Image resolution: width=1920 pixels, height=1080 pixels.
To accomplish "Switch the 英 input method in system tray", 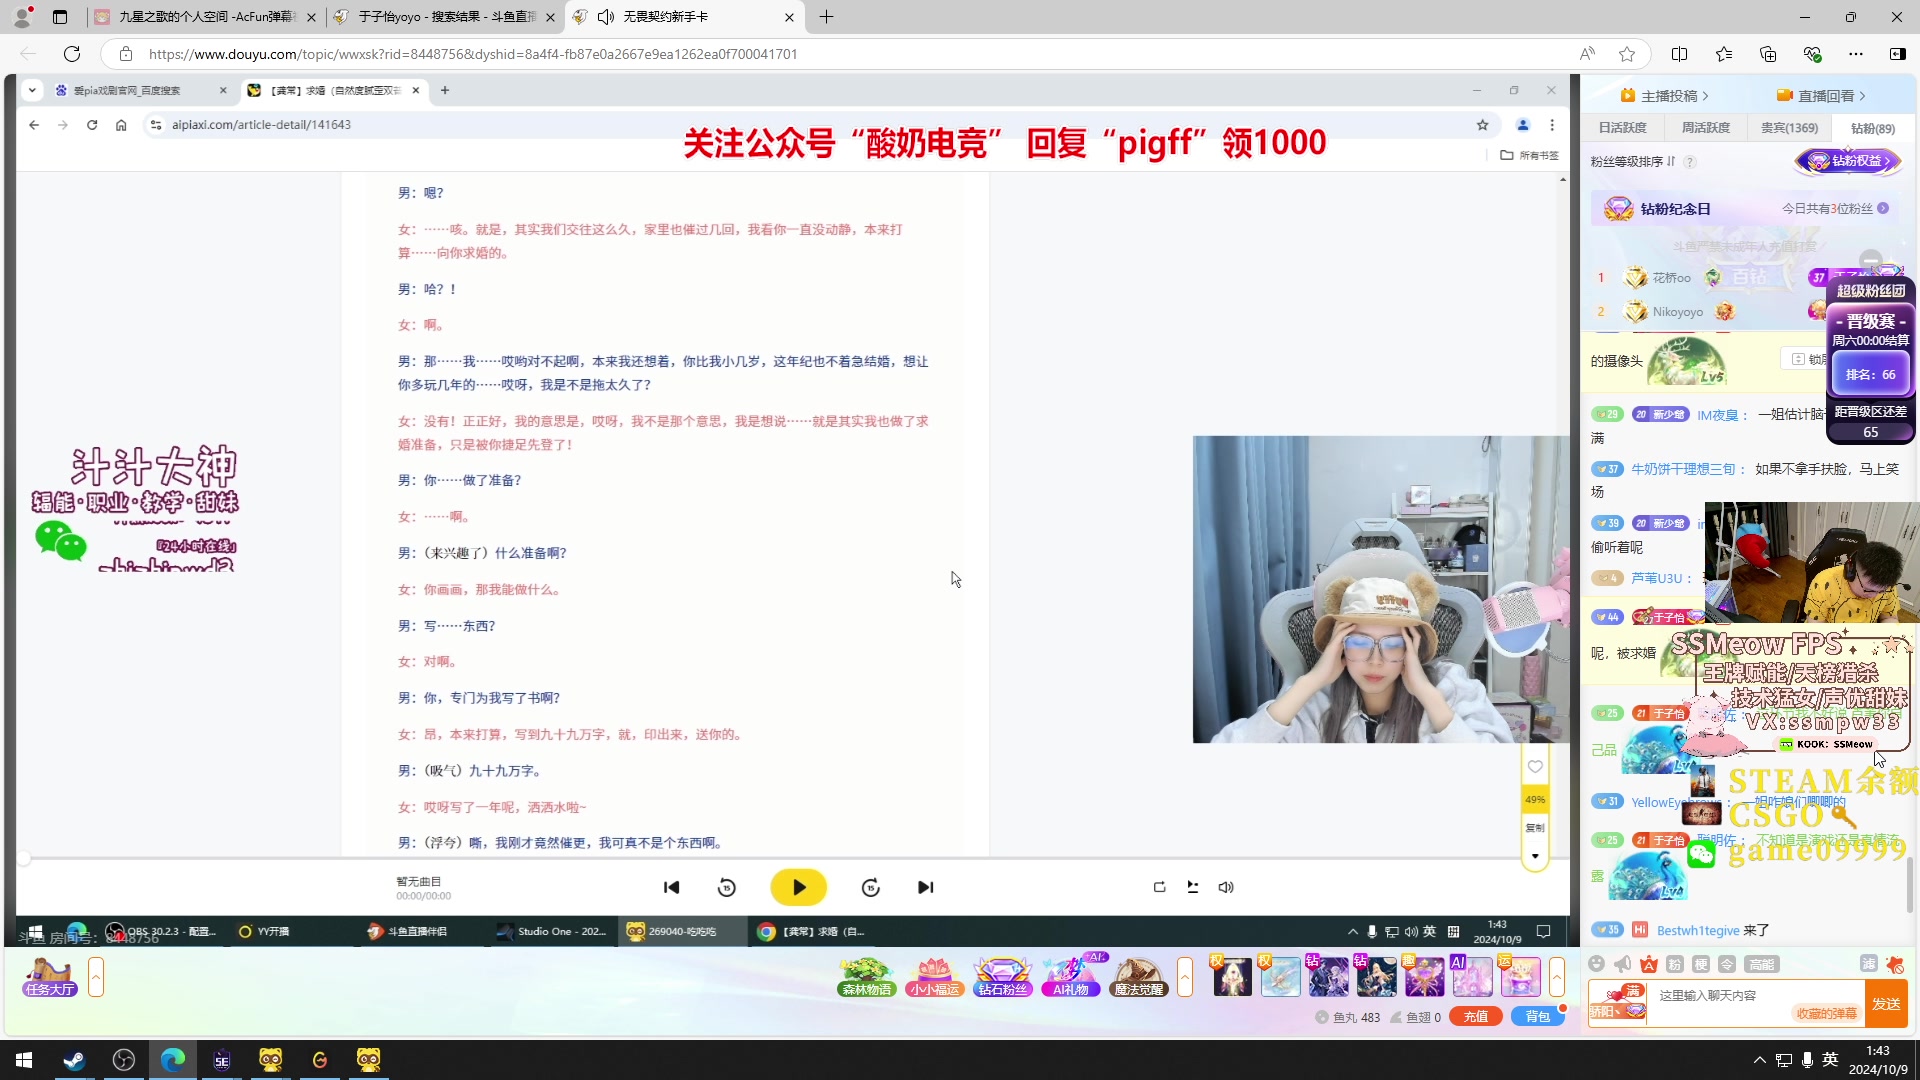I will pyautogui.click(x=1830, y=1060).
